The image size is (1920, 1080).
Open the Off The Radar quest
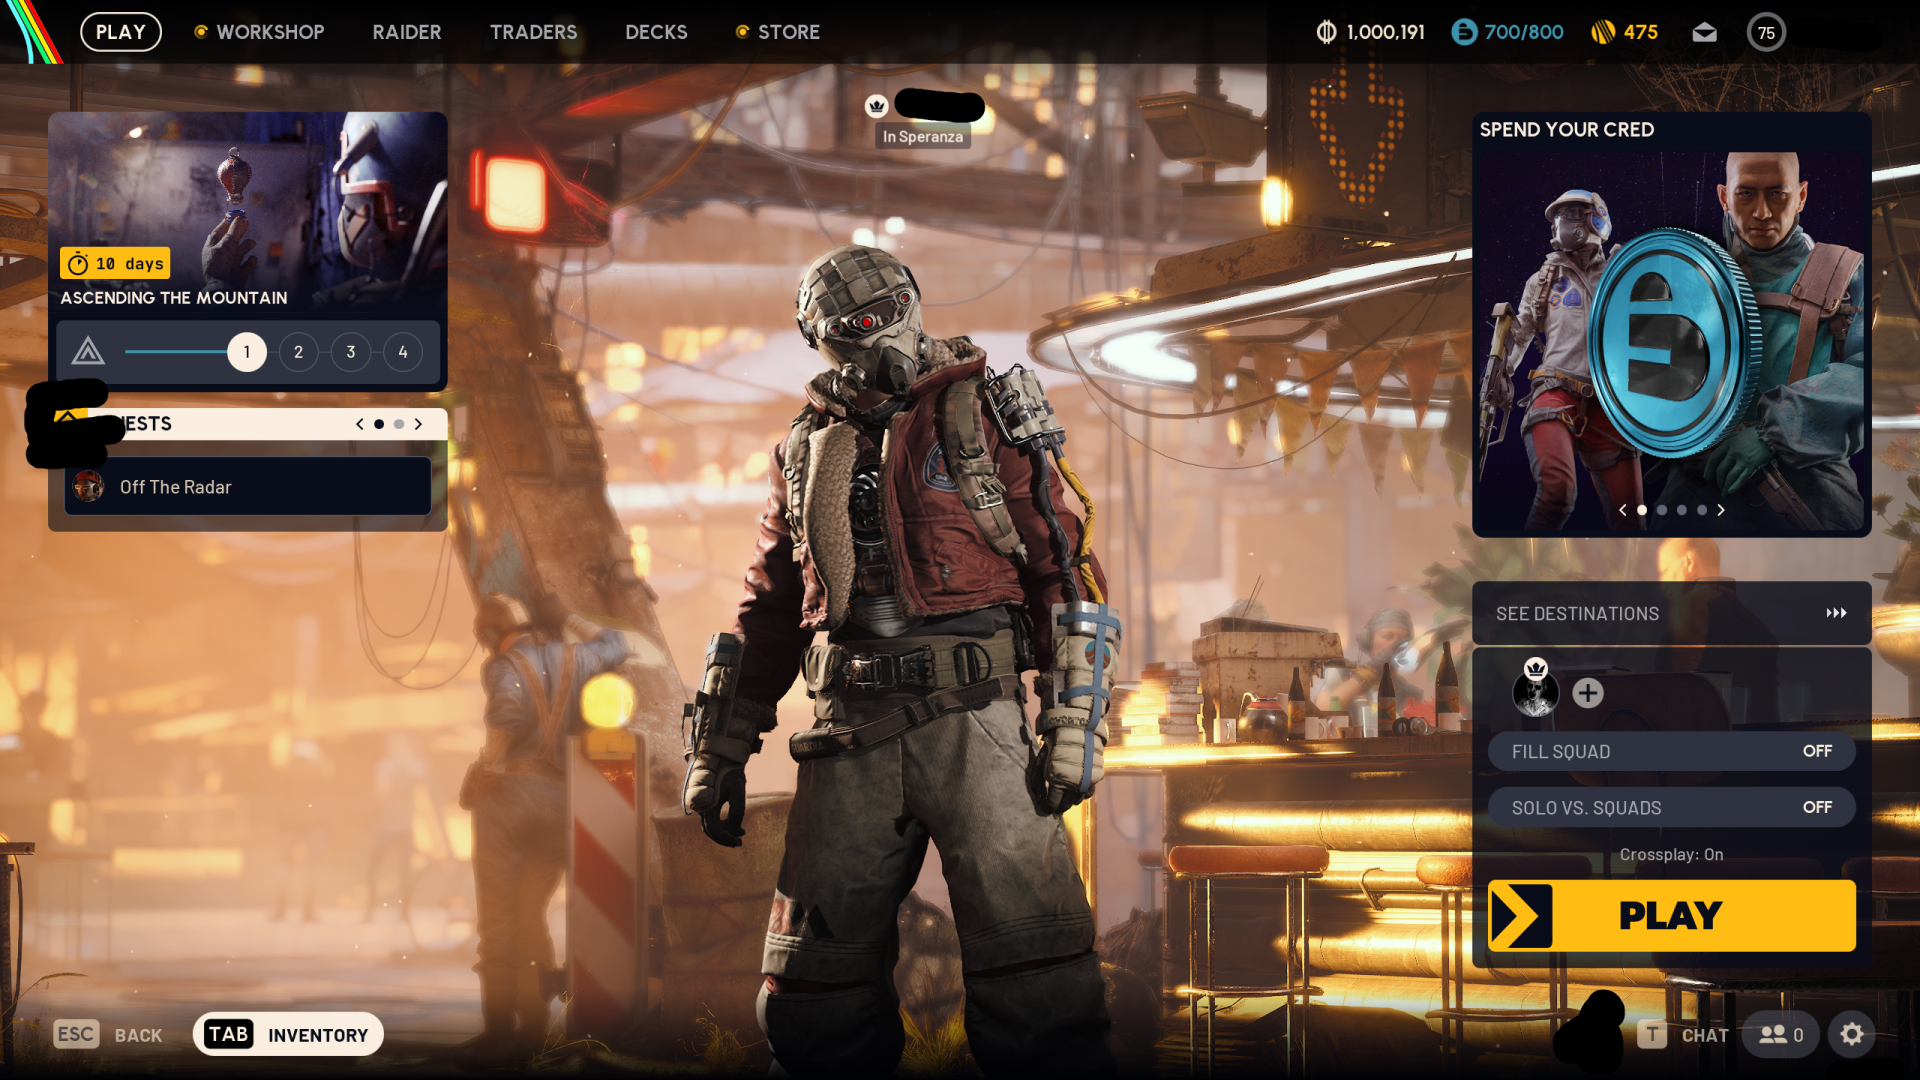pos(248,487)
